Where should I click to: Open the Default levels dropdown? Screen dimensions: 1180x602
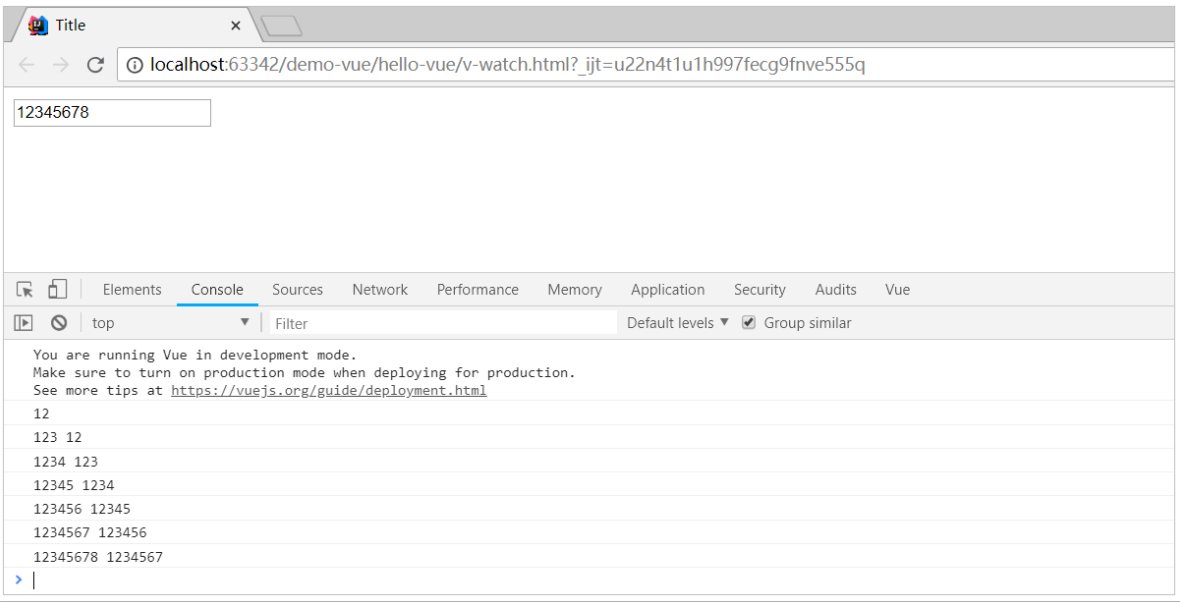tap(678, 323)
